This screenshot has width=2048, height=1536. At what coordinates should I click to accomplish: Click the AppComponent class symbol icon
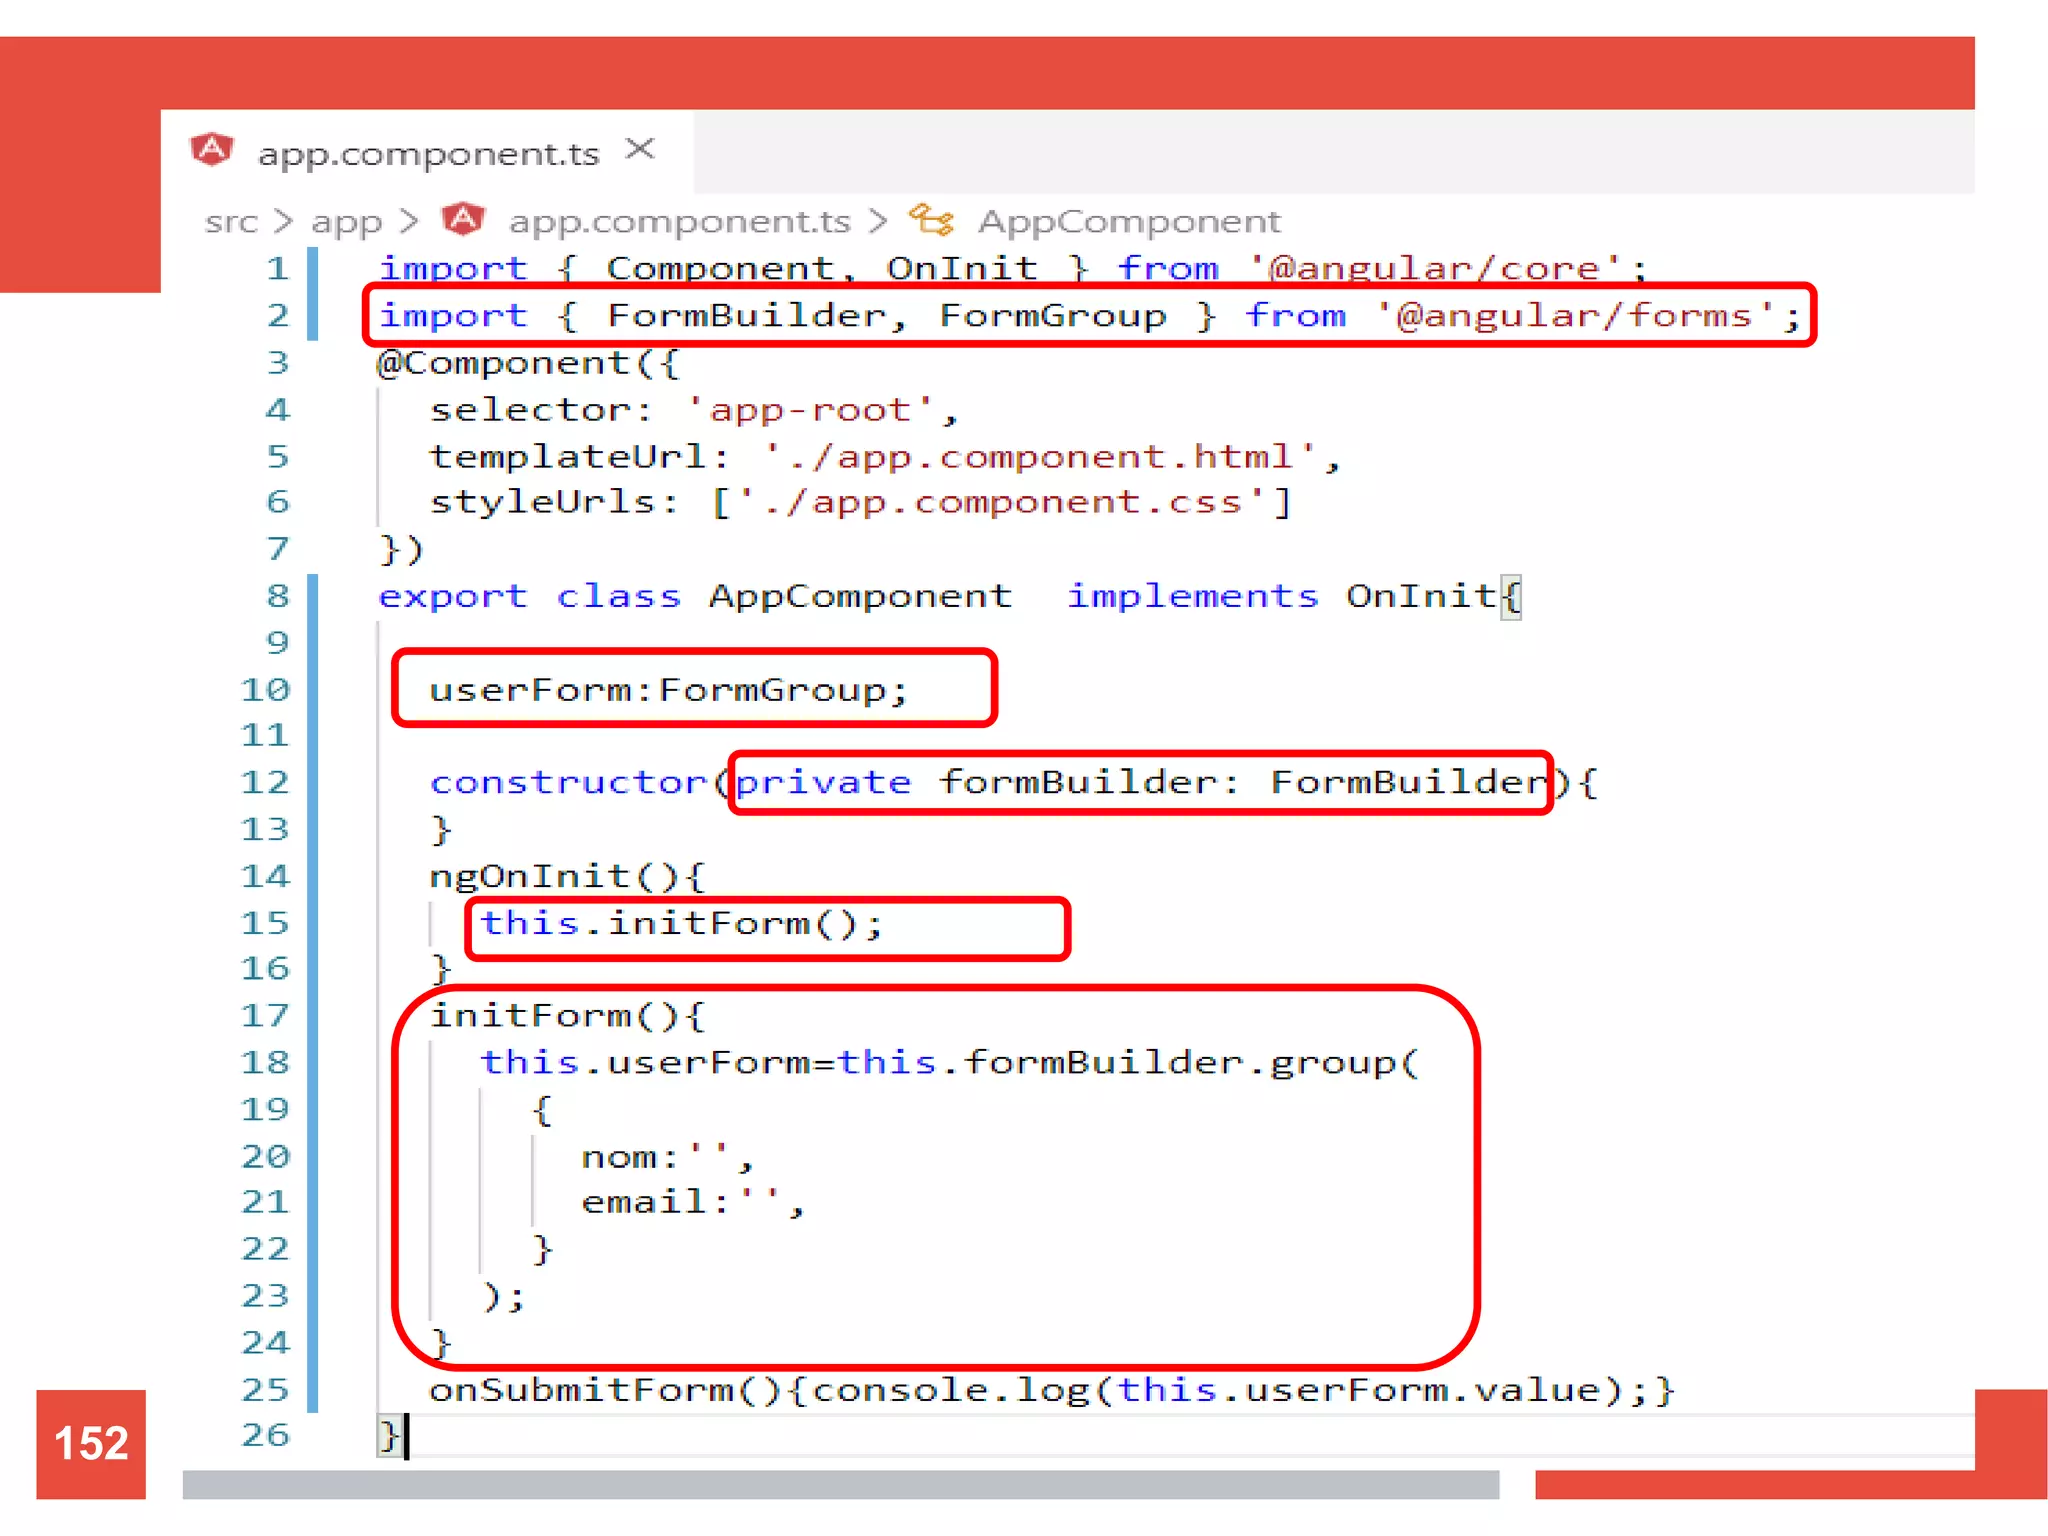(x=931, y=219)
